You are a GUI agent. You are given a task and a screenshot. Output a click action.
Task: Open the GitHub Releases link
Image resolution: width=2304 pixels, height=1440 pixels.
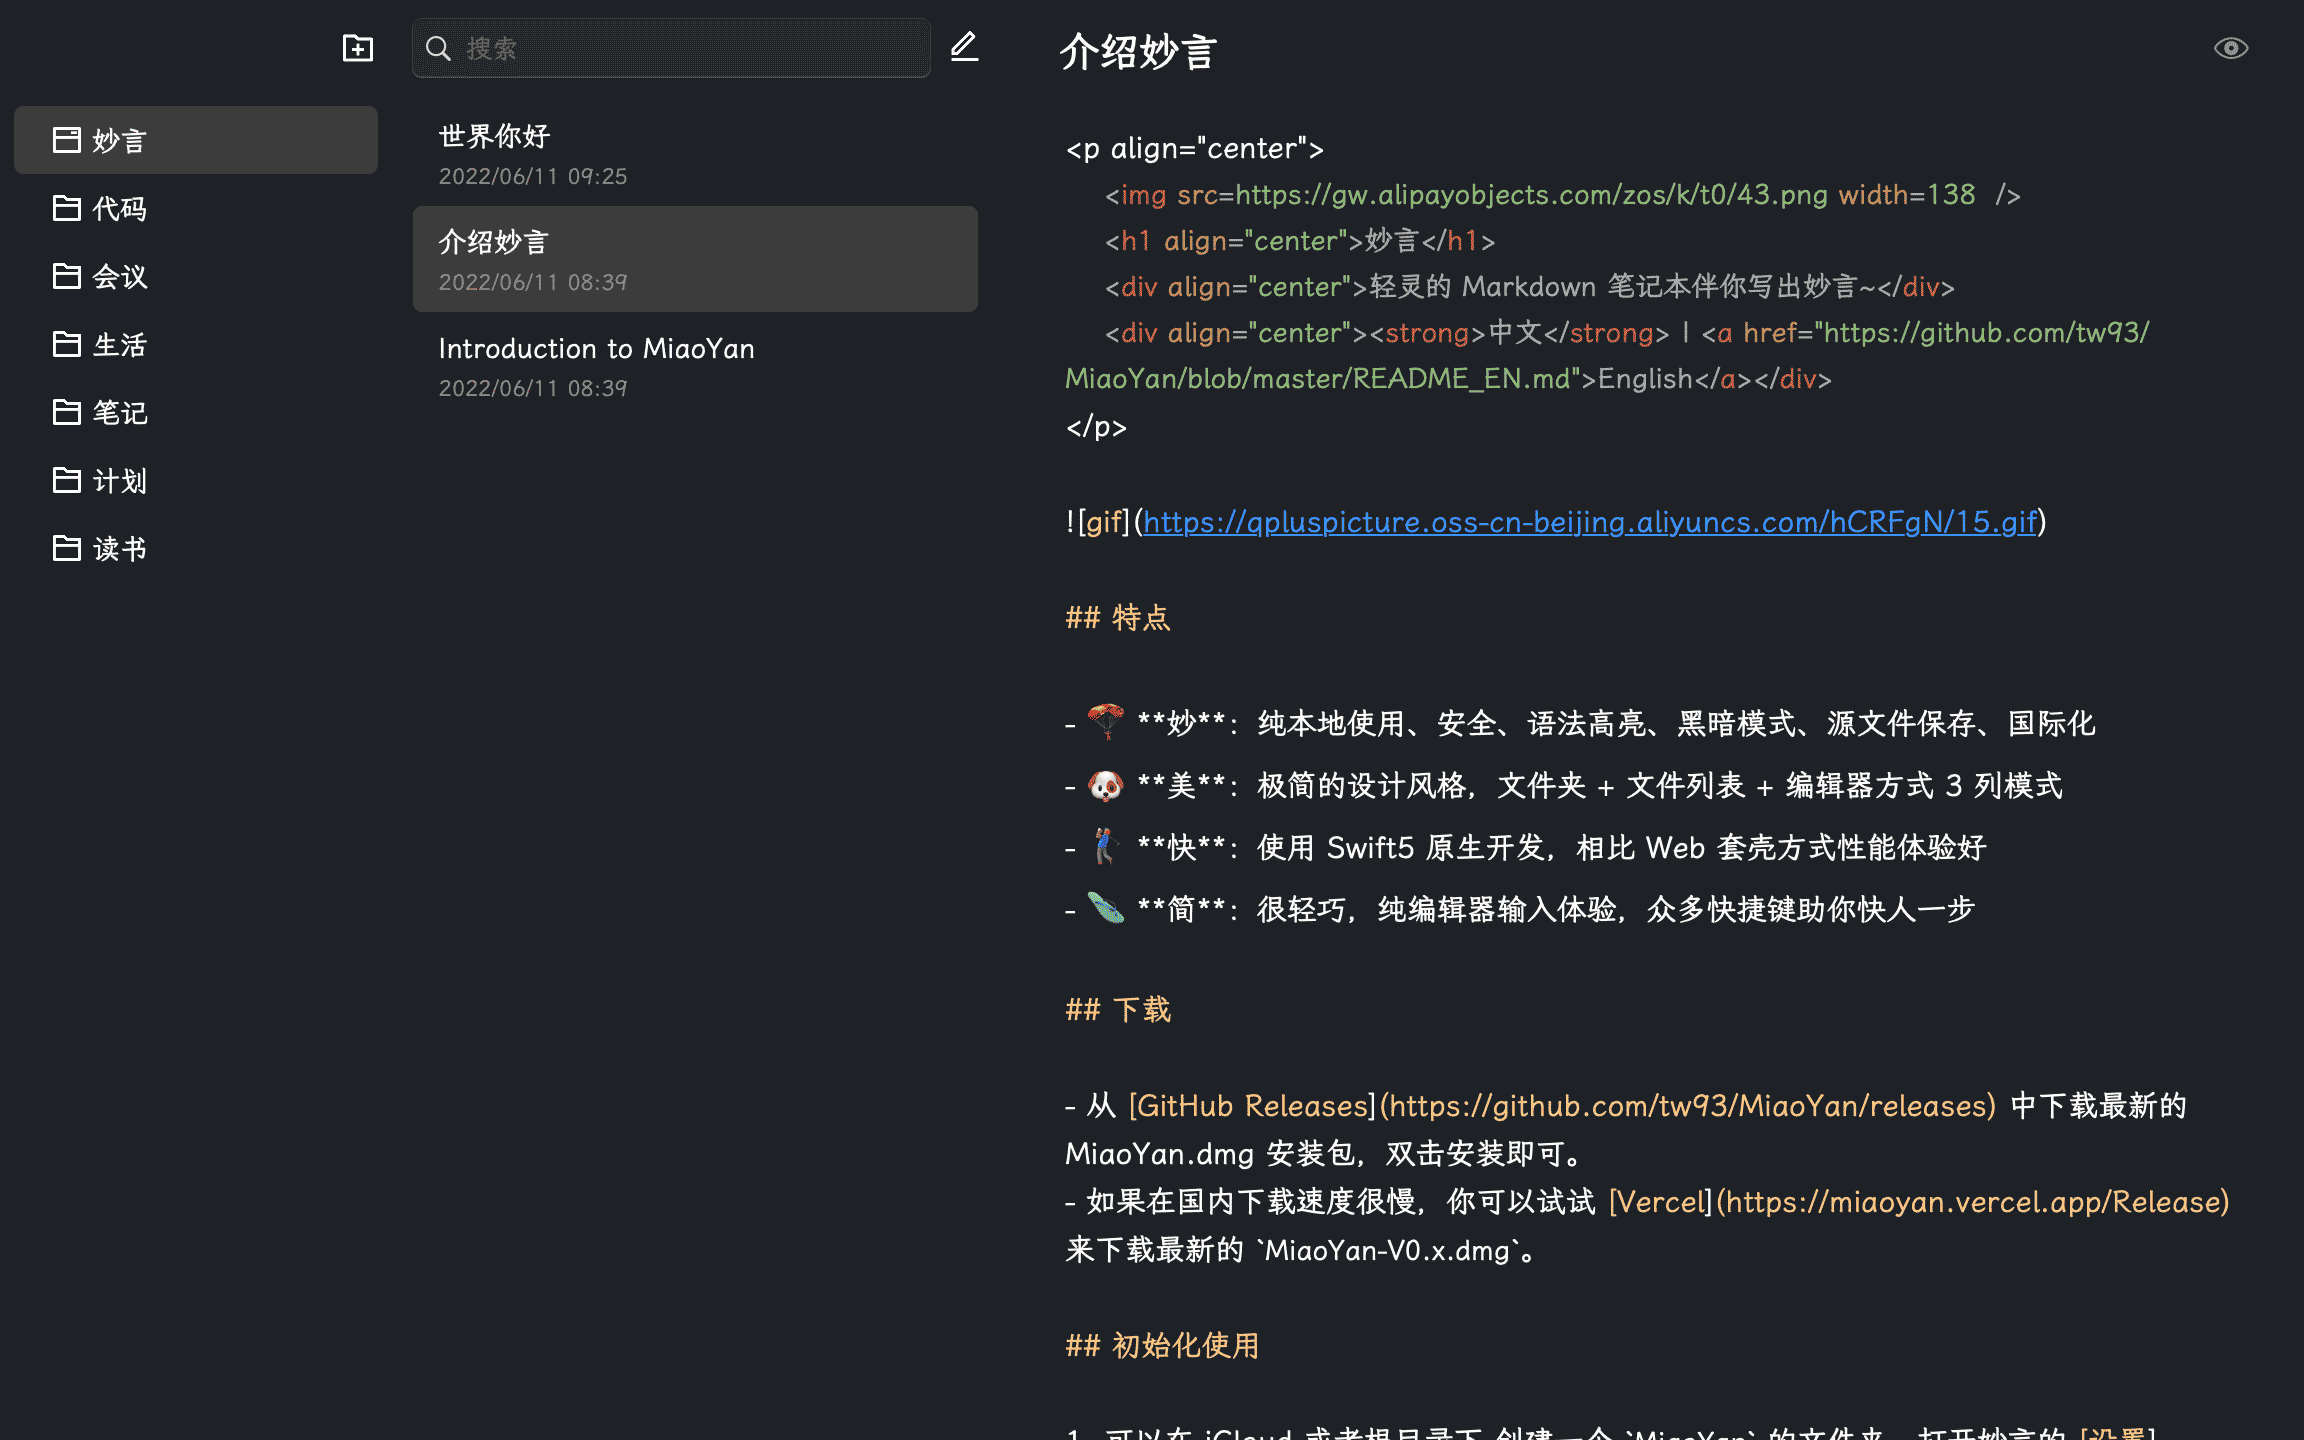tap(1249, 1106)
